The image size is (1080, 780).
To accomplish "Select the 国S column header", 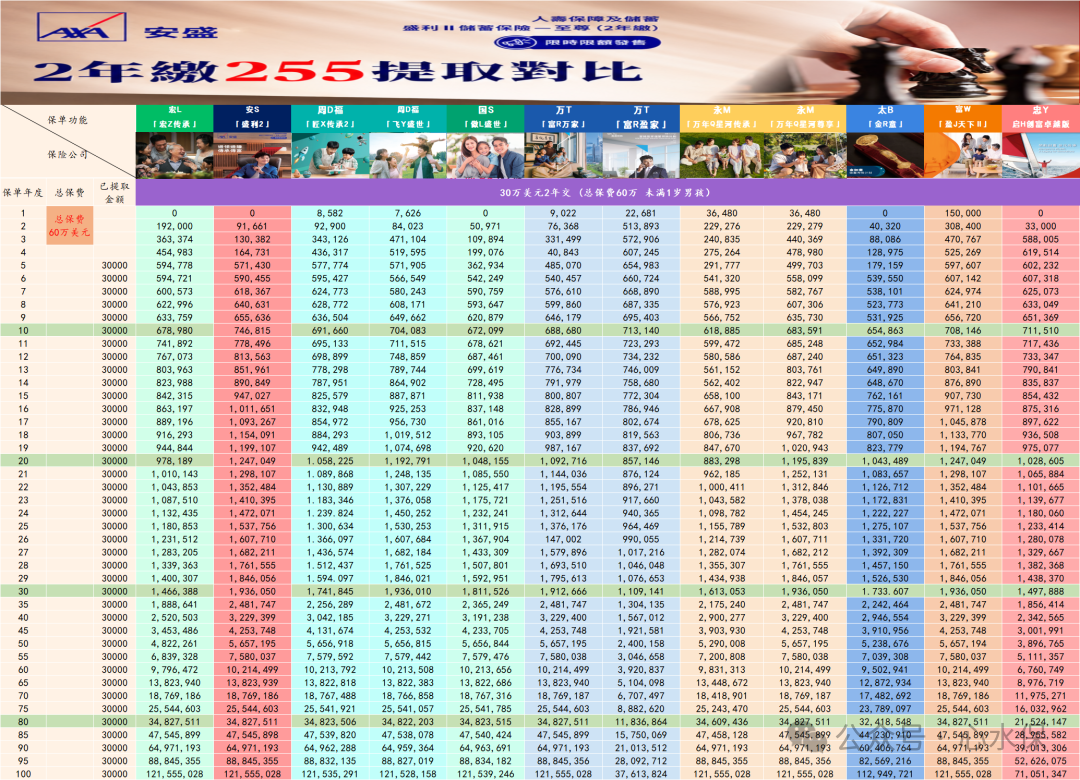I will pyautogui.click(x=486, y=110).
